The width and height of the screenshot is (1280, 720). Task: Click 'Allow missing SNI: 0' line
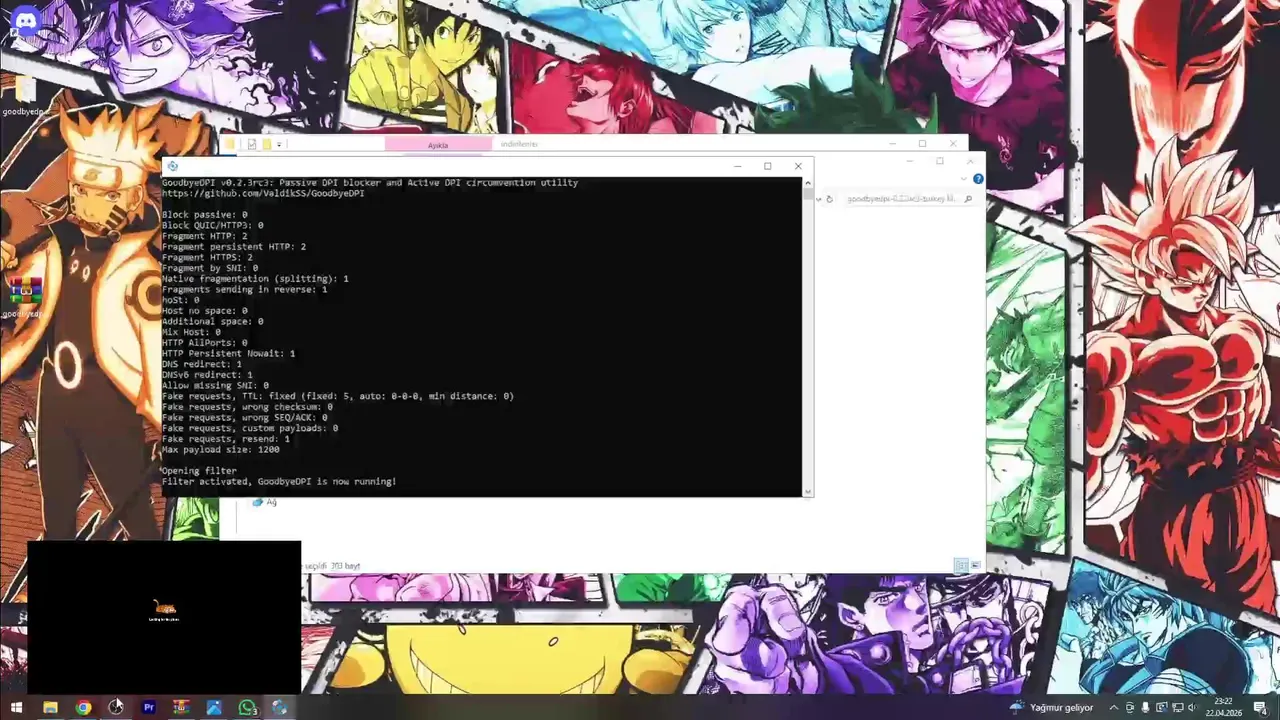[x=215, y=385]
